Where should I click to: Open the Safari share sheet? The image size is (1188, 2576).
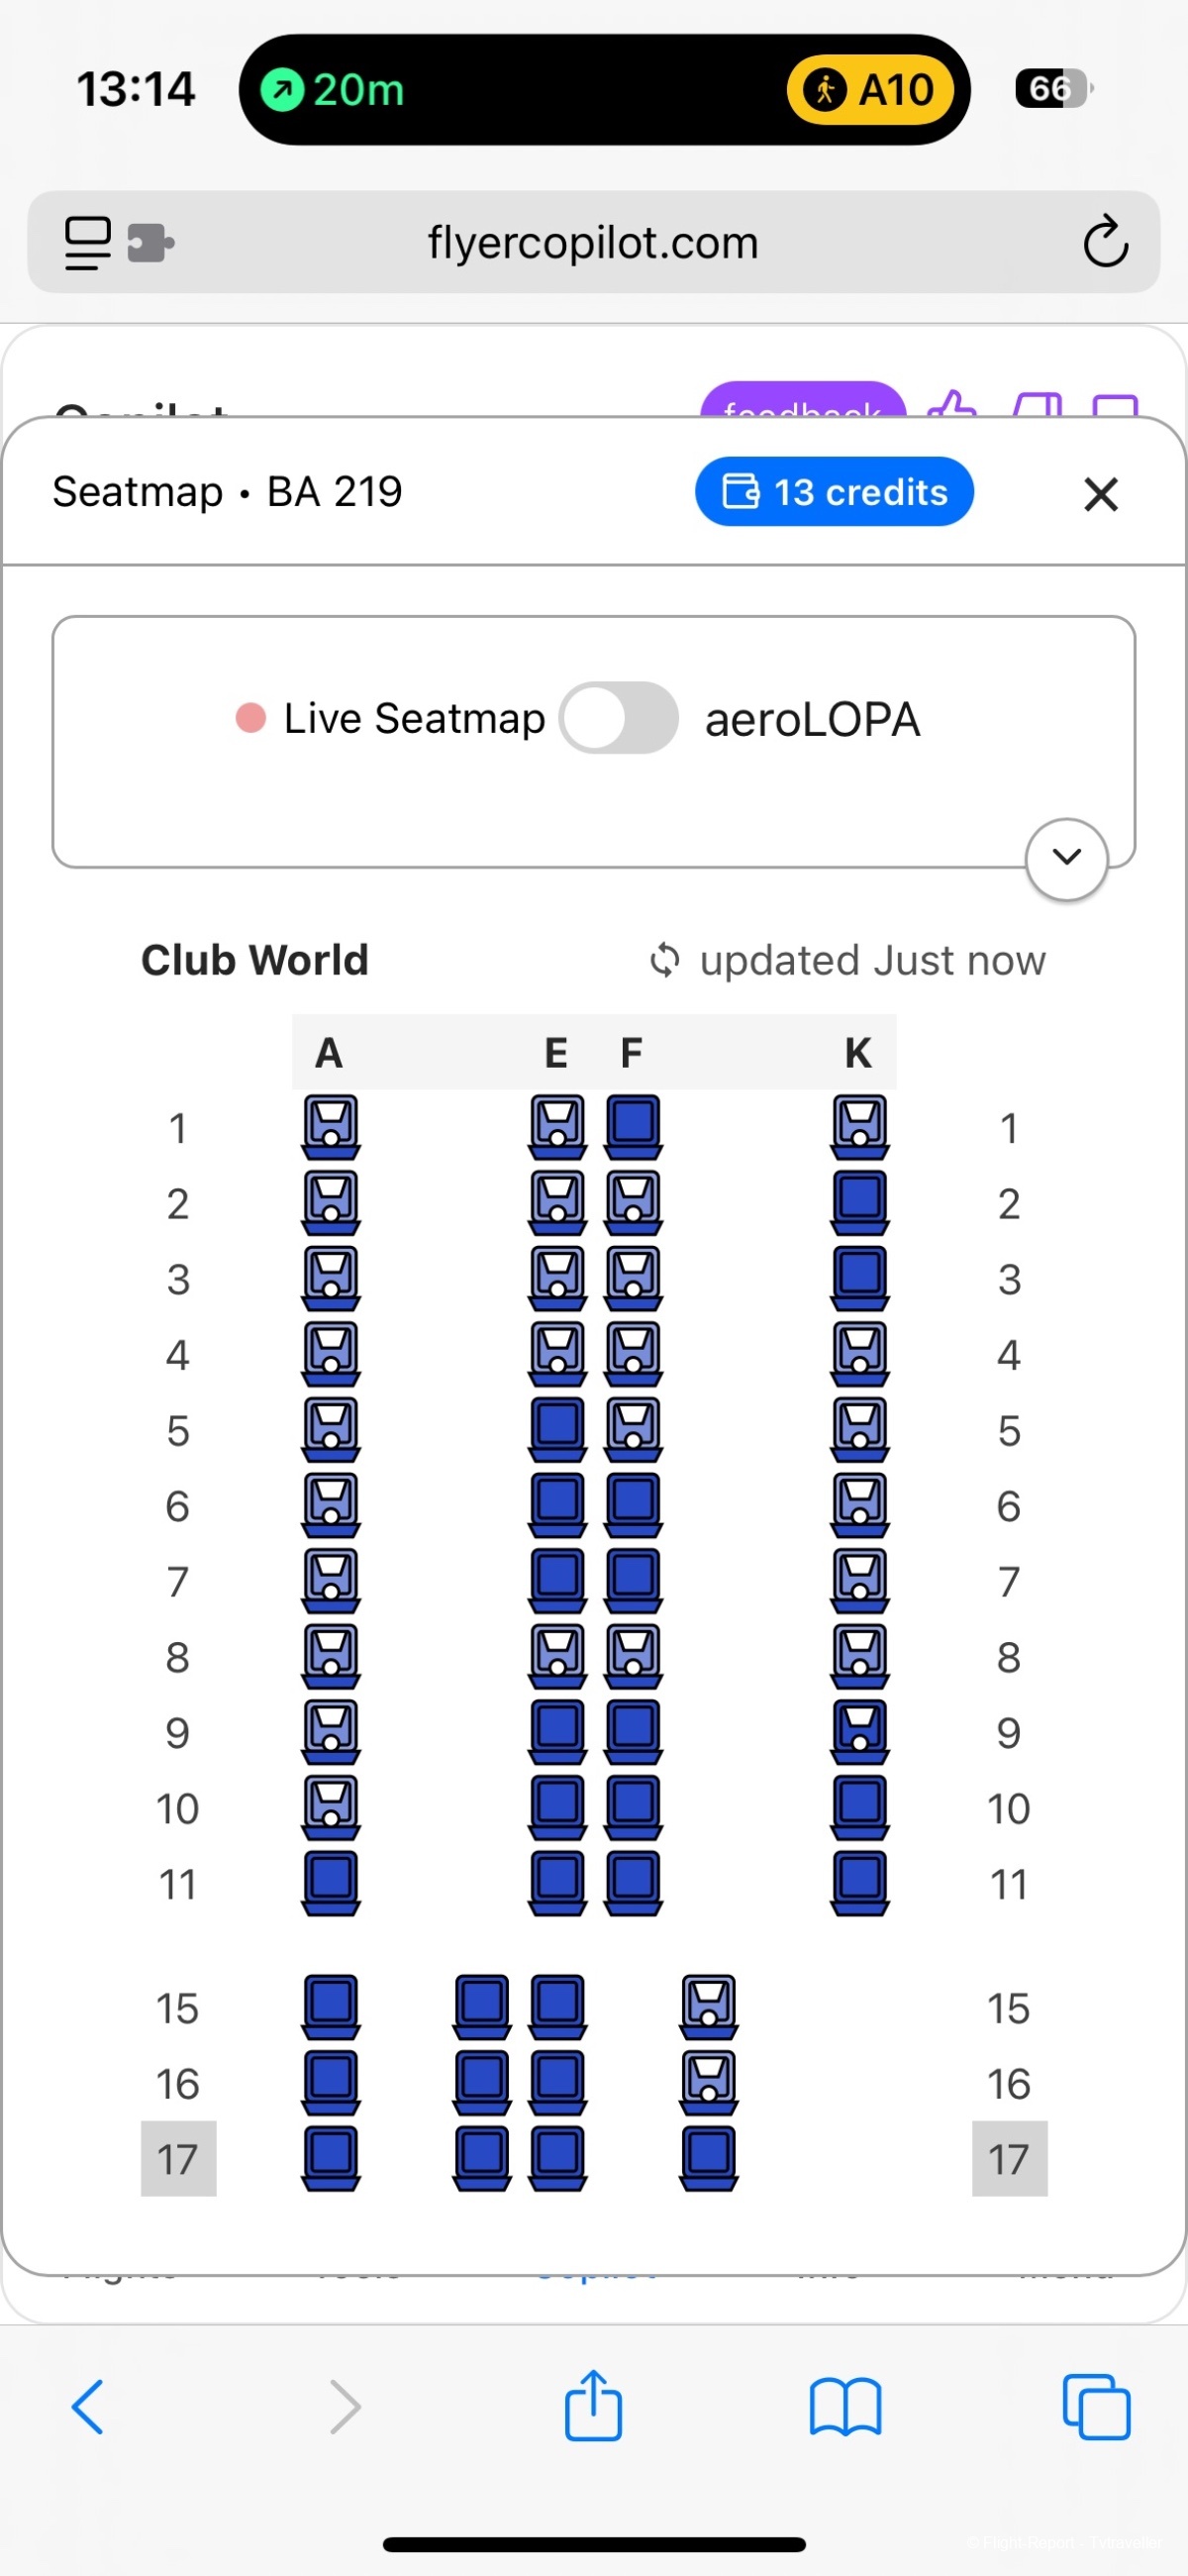pyautogui.click(x=593, y=2405)
